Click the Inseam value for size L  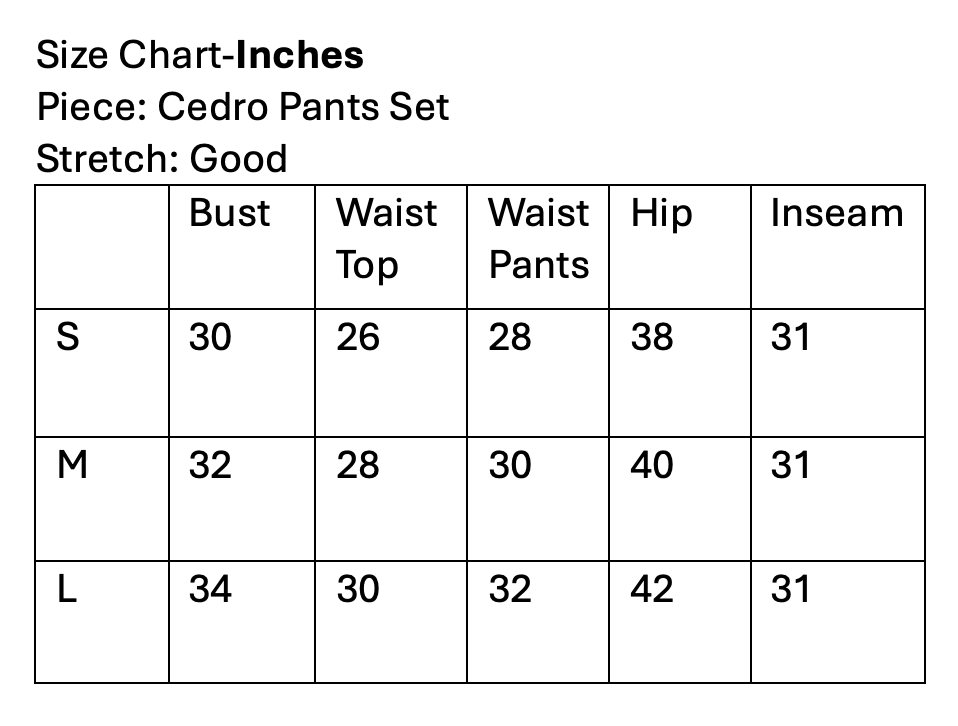[790, 589]
